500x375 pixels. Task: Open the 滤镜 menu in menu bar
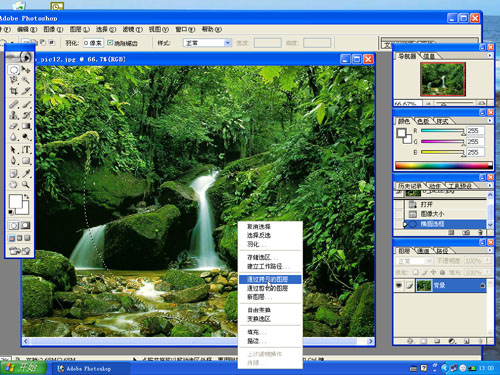pos(132,29)
